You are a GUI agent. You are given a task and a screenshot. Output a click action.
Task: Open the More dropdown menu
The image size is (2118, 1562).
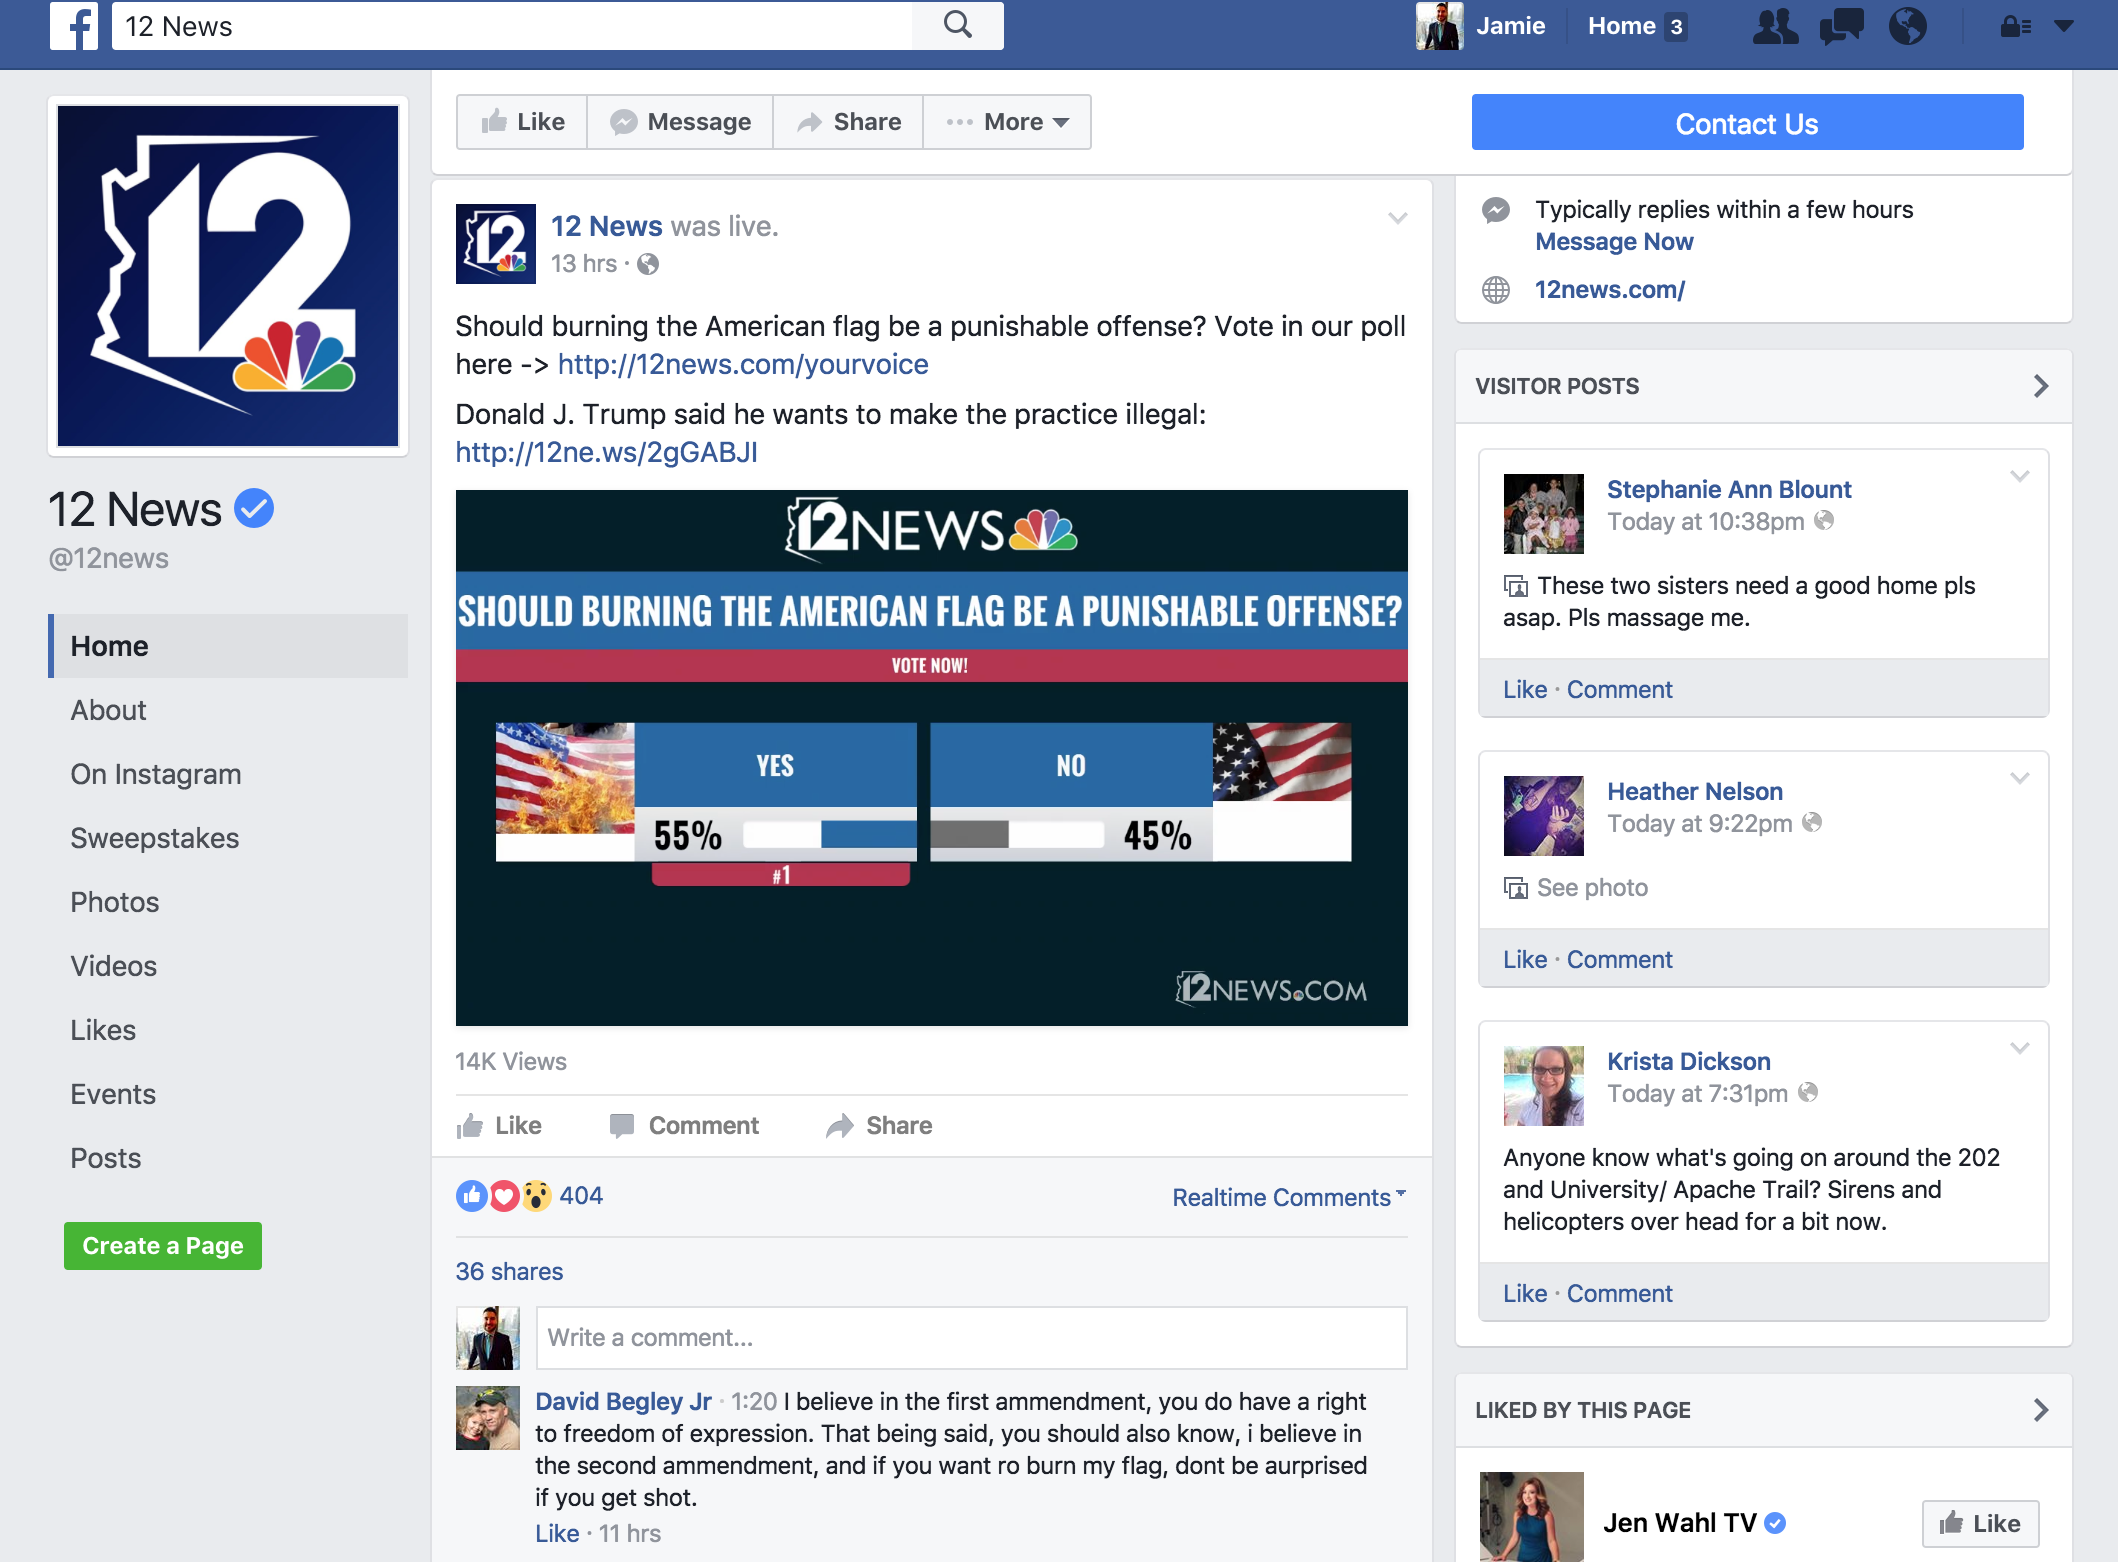coord(1007,122)
